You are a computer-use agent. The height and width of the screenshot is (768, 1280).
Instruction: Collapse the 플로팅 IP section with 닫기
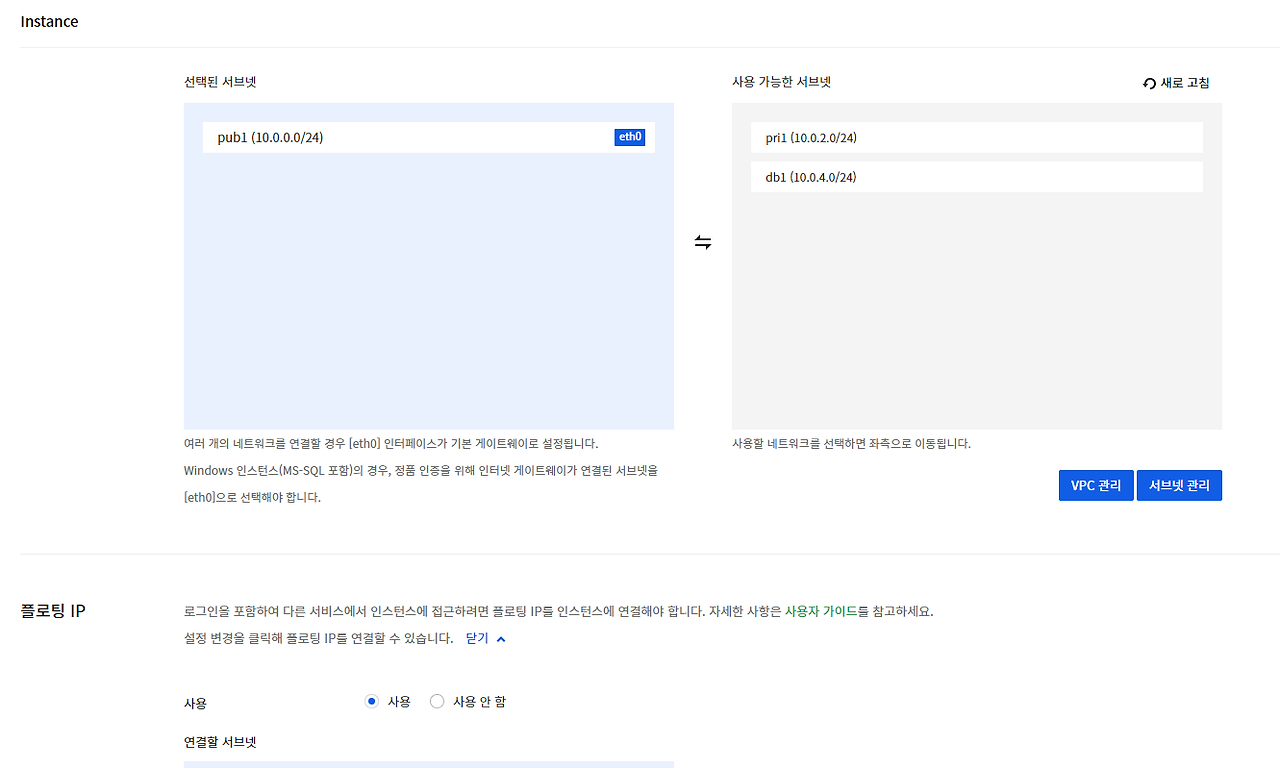[x=477, y=638]
